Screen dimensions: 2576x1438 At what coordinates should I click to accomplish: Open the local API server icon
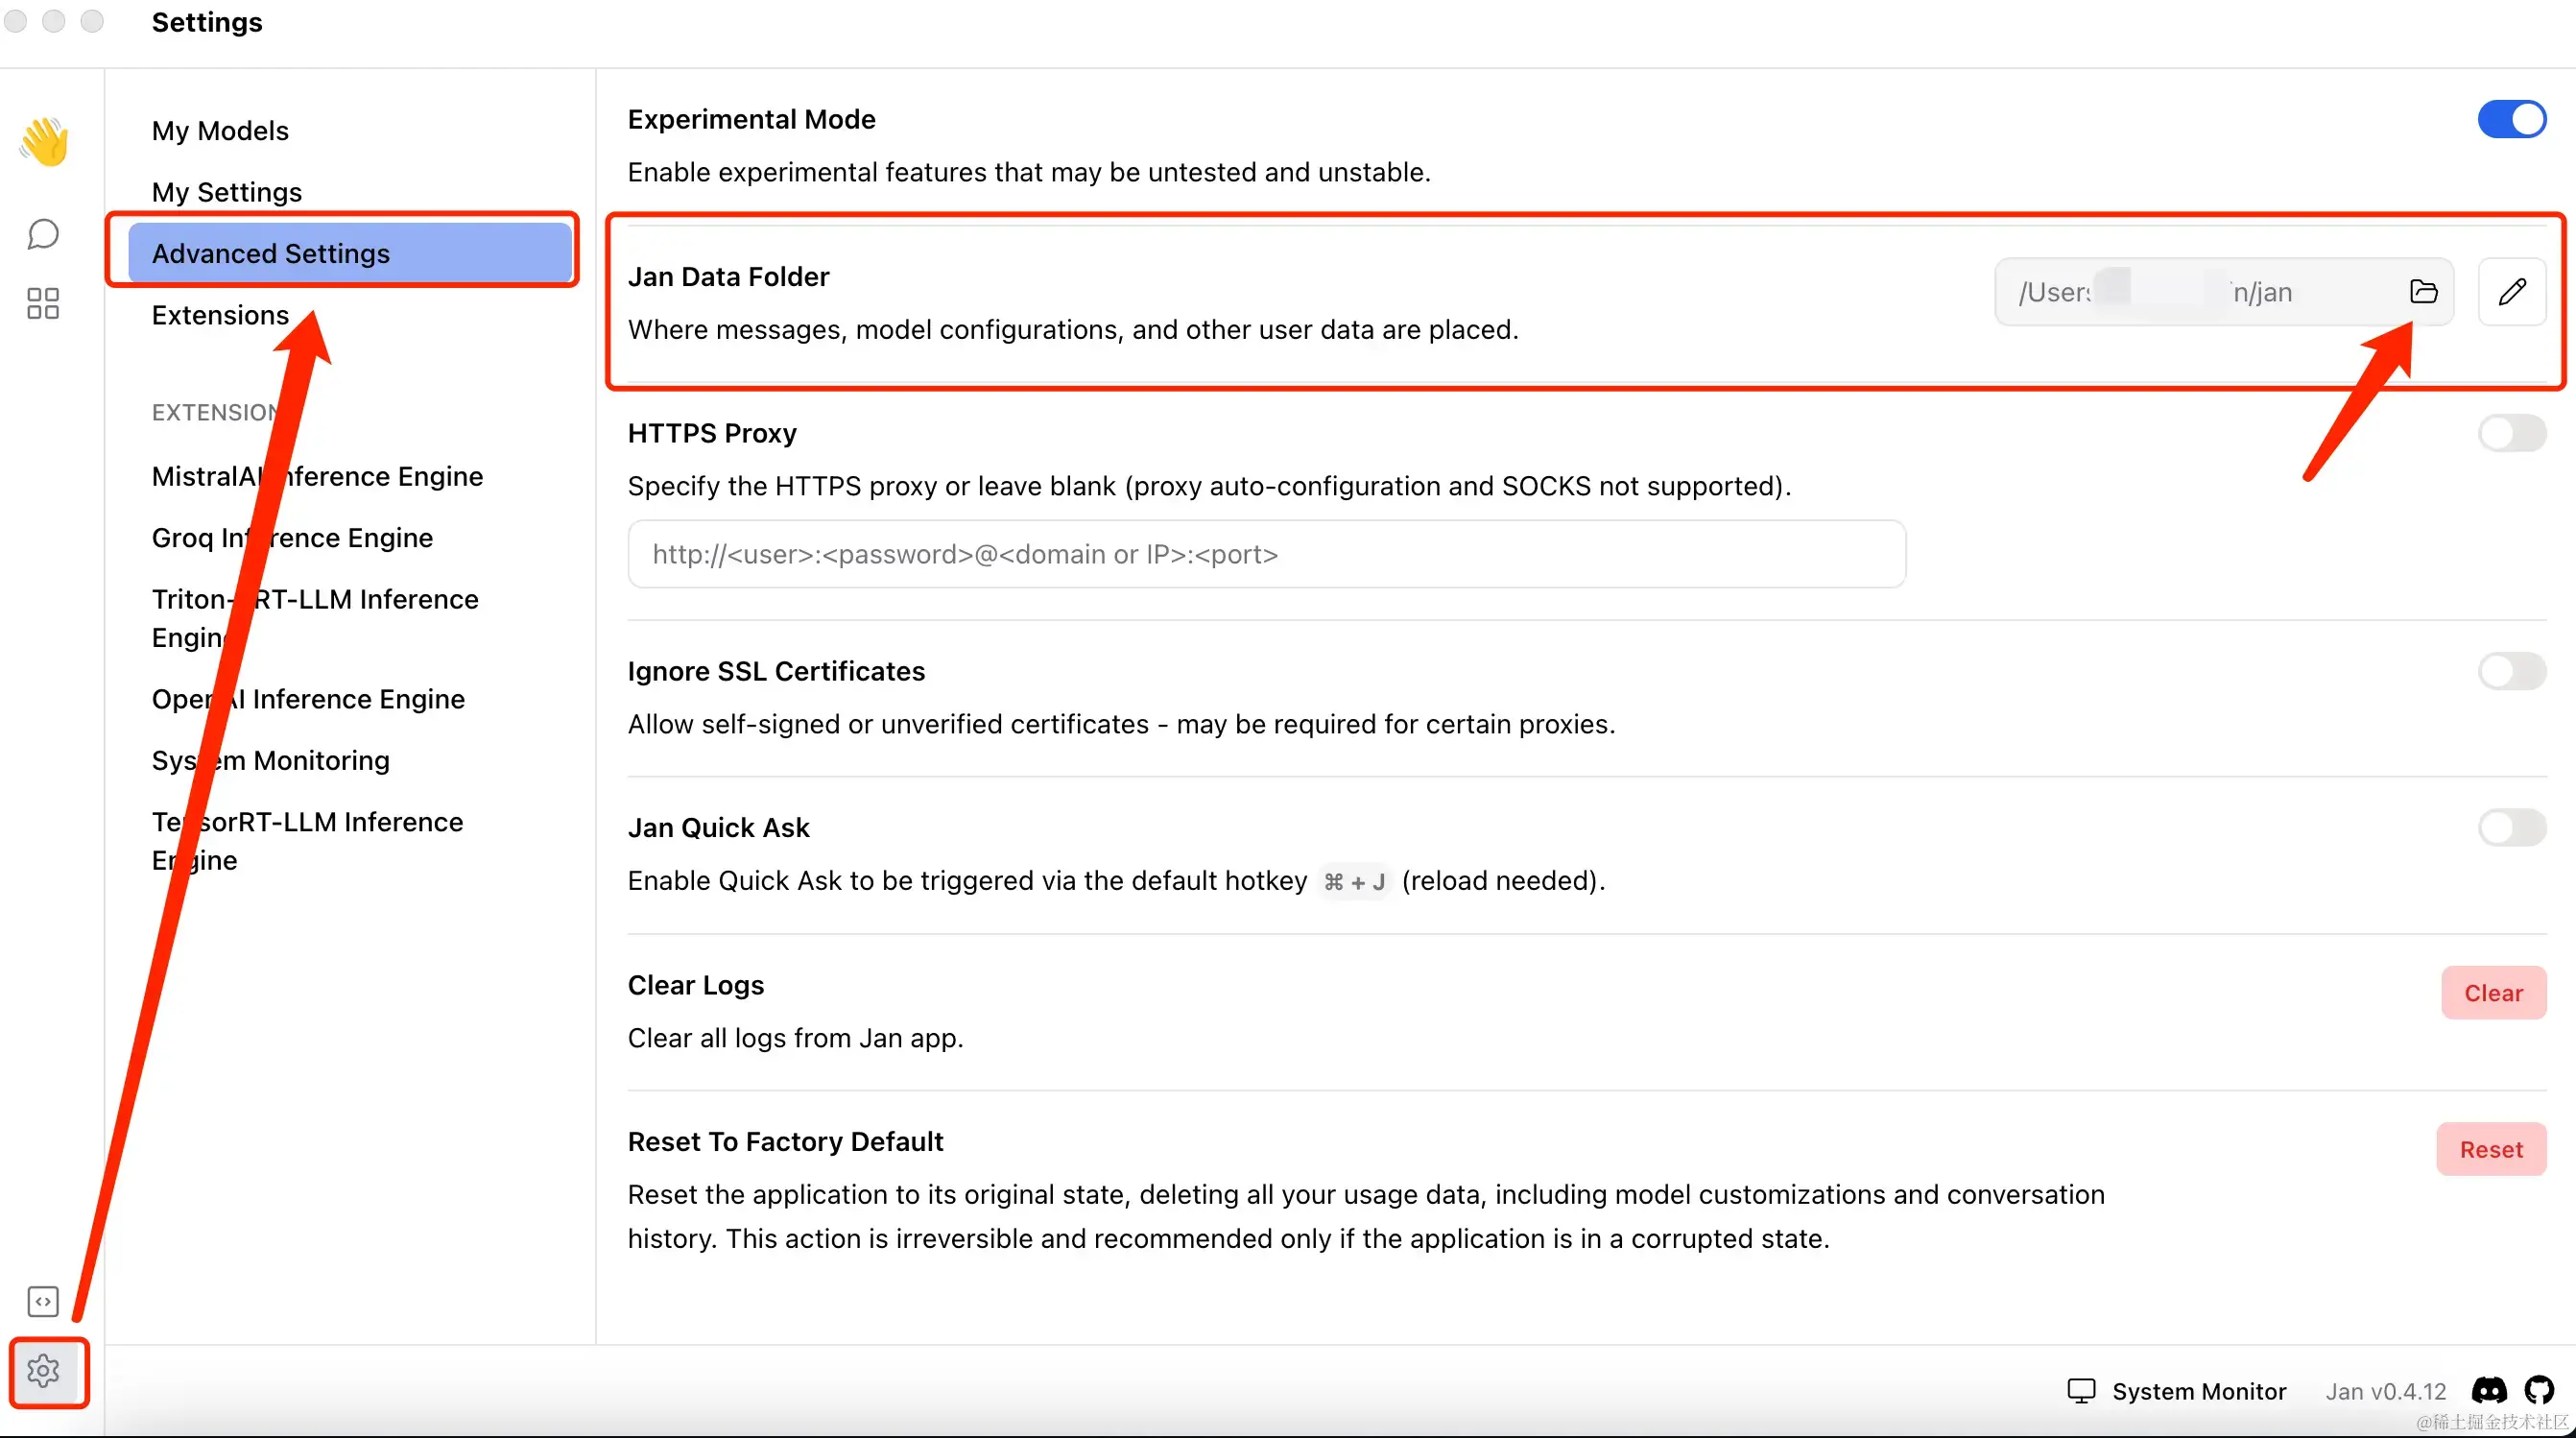click(43, 1301)
